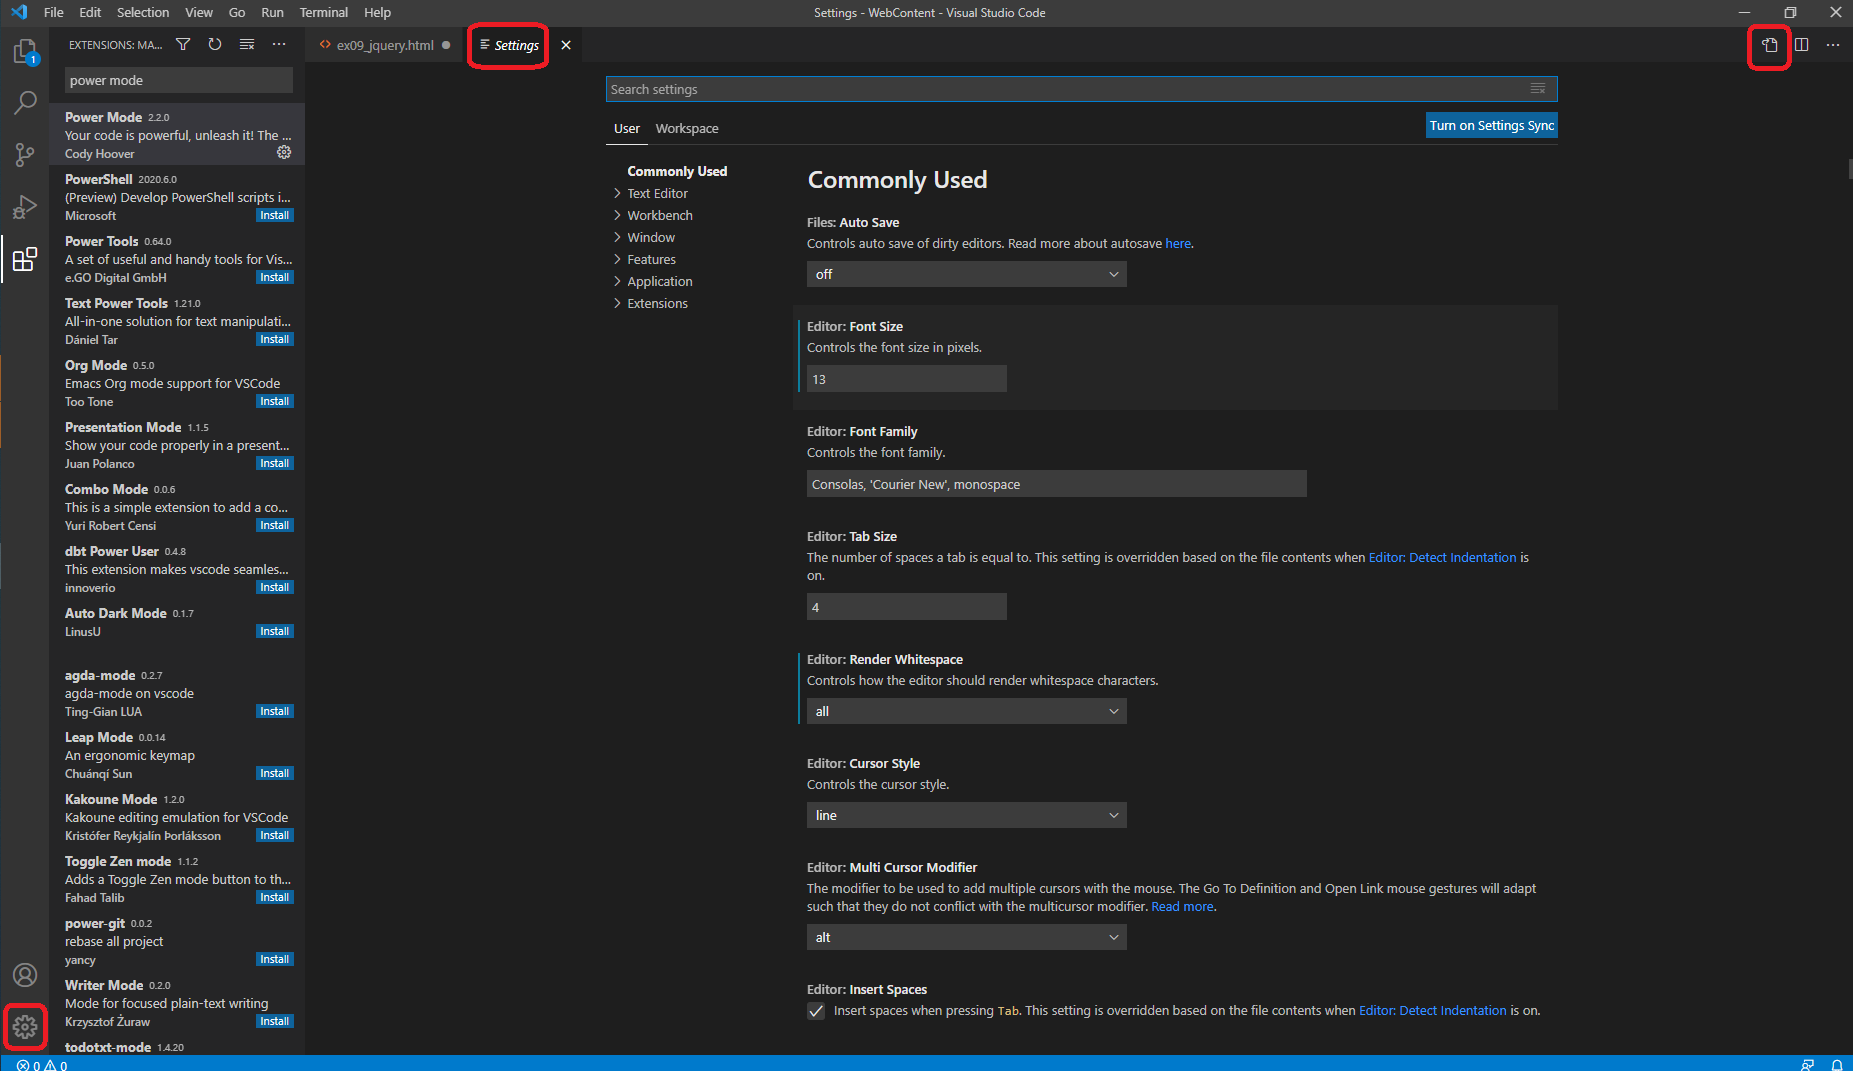Select the User settings tab
Image resolution: width=1853 pixels, height=1071 pixels.
tap(627, 128)
